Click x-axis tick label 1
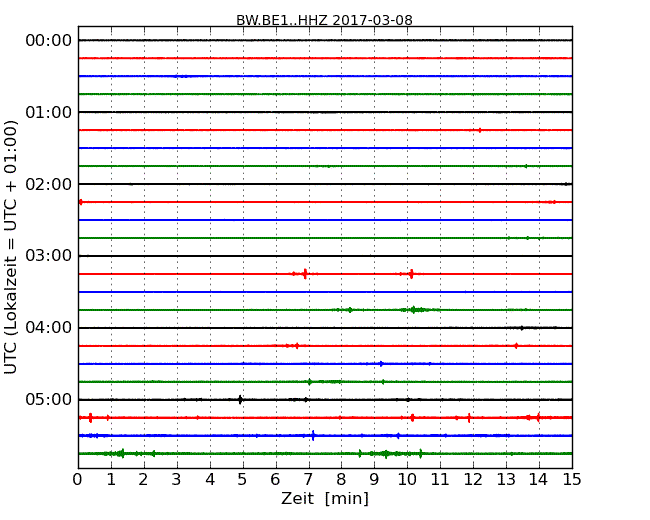 coord(111,480)
